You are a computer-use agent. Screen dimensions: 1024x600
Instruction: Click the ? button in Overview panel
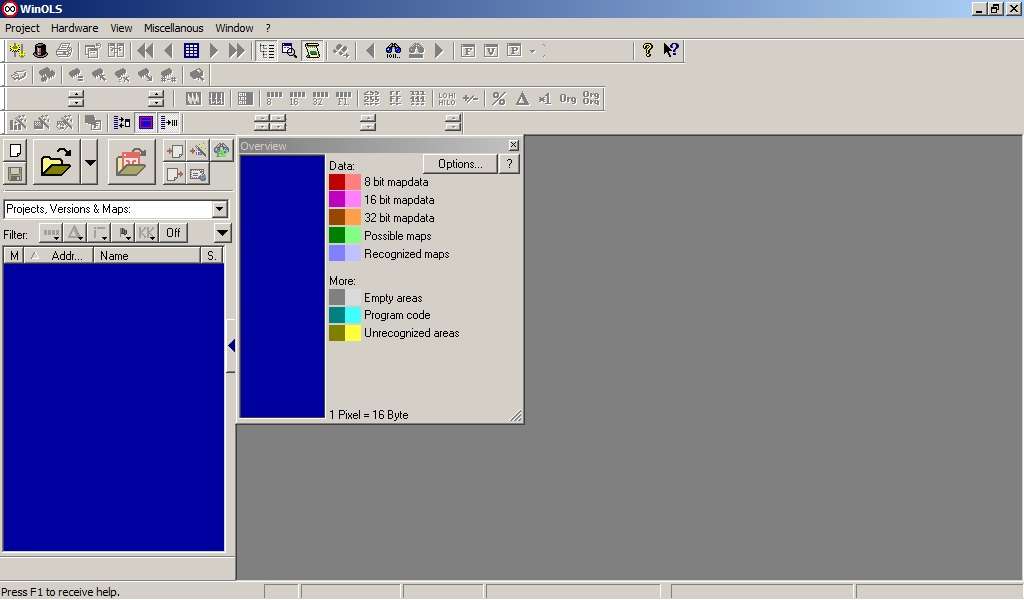509,164
